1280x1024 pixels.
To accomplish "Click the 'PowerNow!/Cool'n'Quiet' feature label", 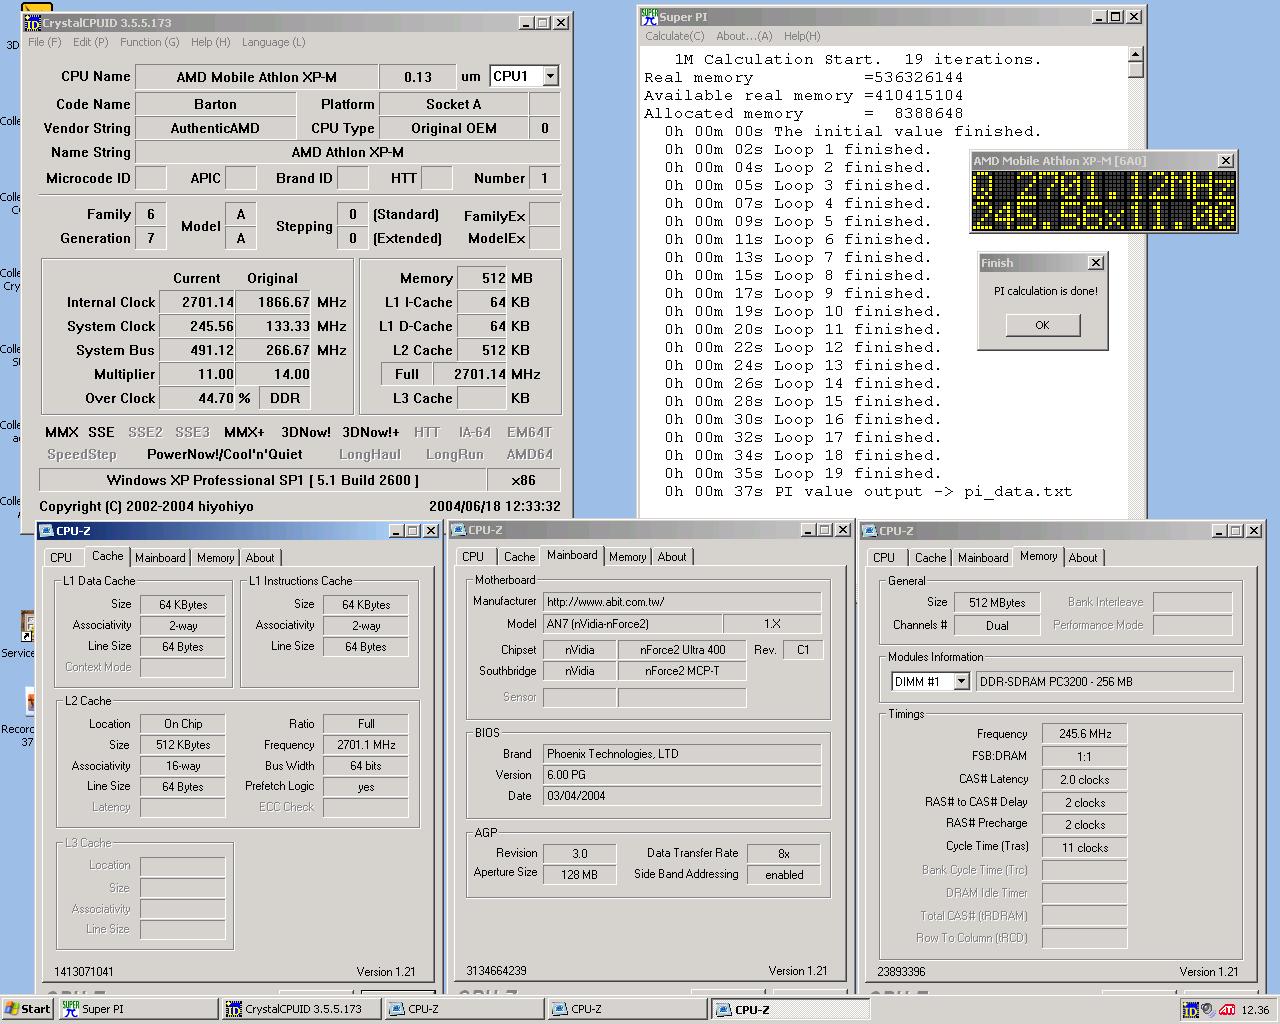I will (225, 454).
